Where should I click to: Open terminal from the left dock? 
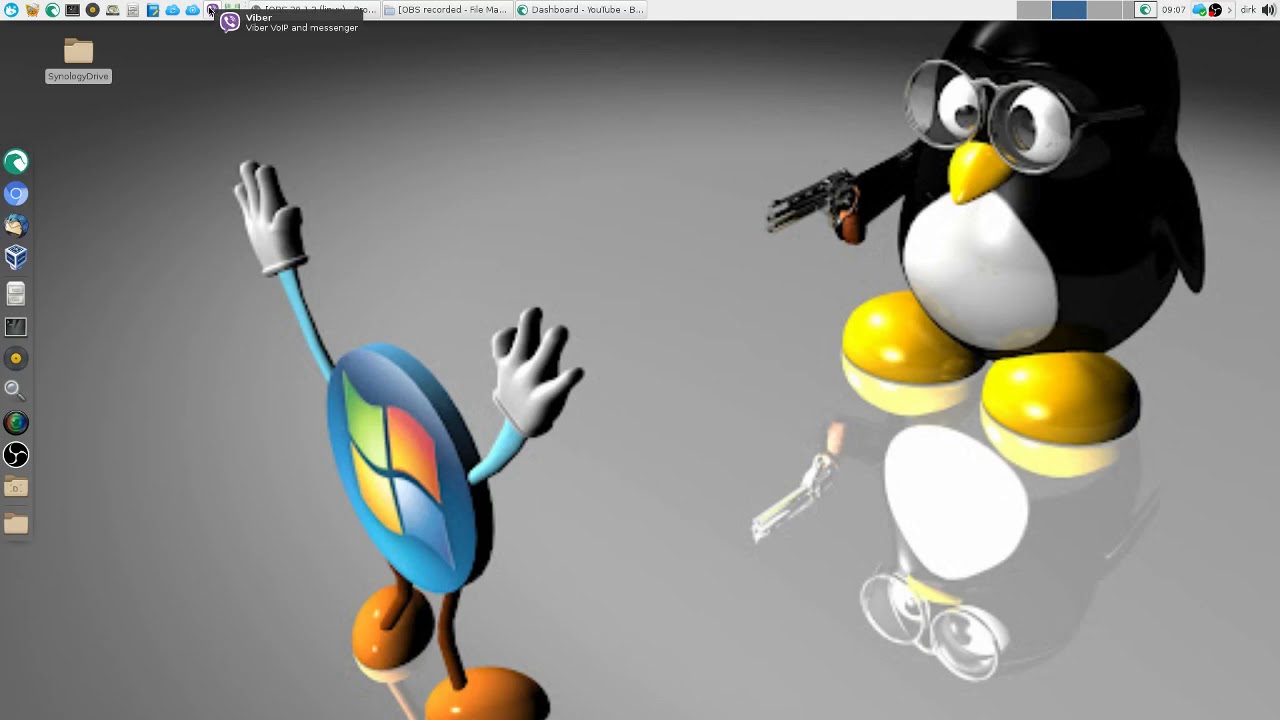coord(16,326)
